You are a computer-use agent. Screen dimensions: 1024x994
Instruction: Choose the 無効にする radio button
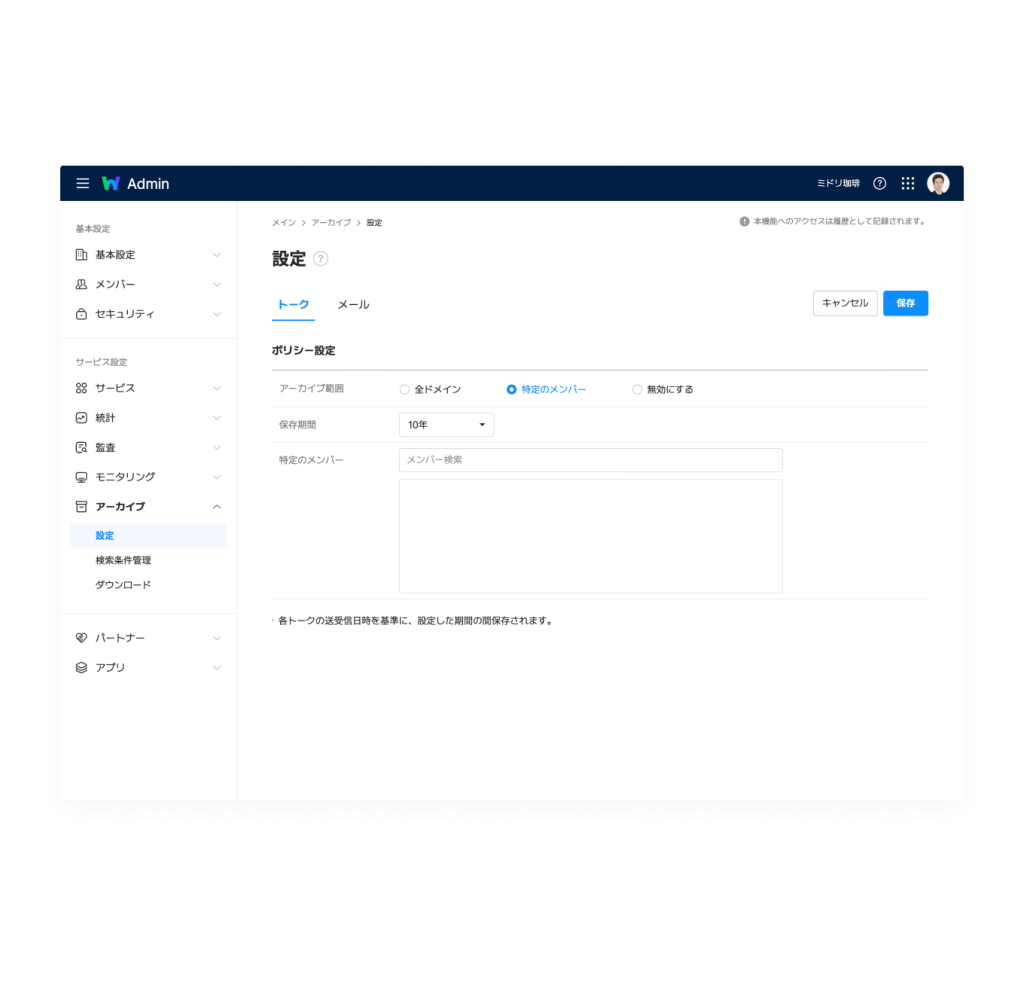coord(637,390)
